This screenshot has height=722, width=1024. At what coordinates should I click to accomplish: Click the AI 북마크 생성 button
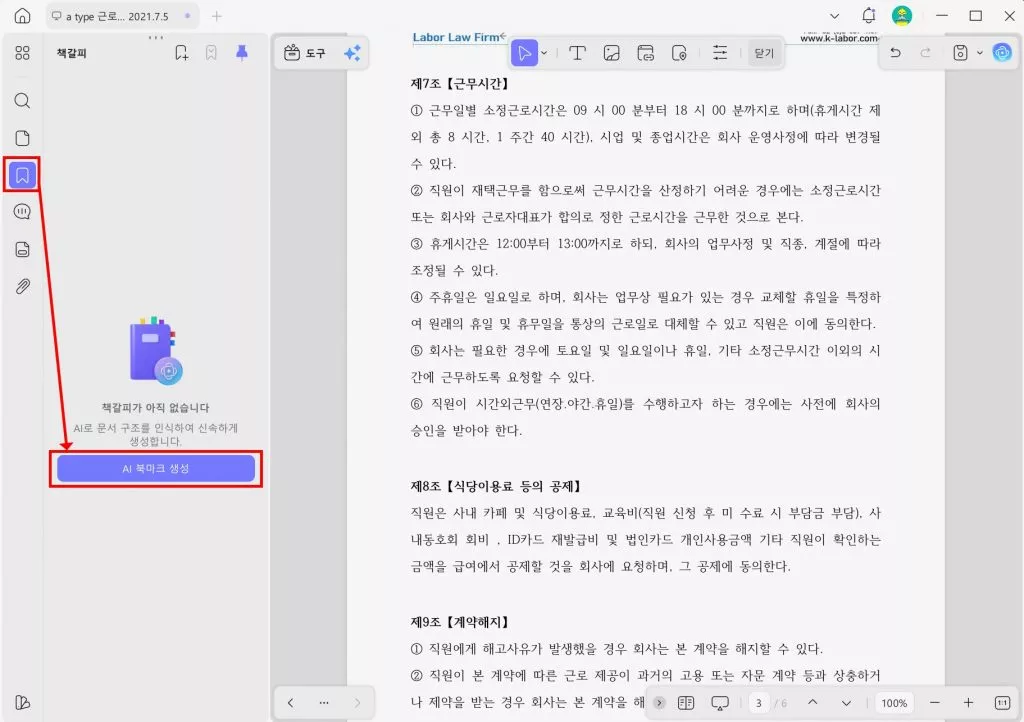click(156, 470)
